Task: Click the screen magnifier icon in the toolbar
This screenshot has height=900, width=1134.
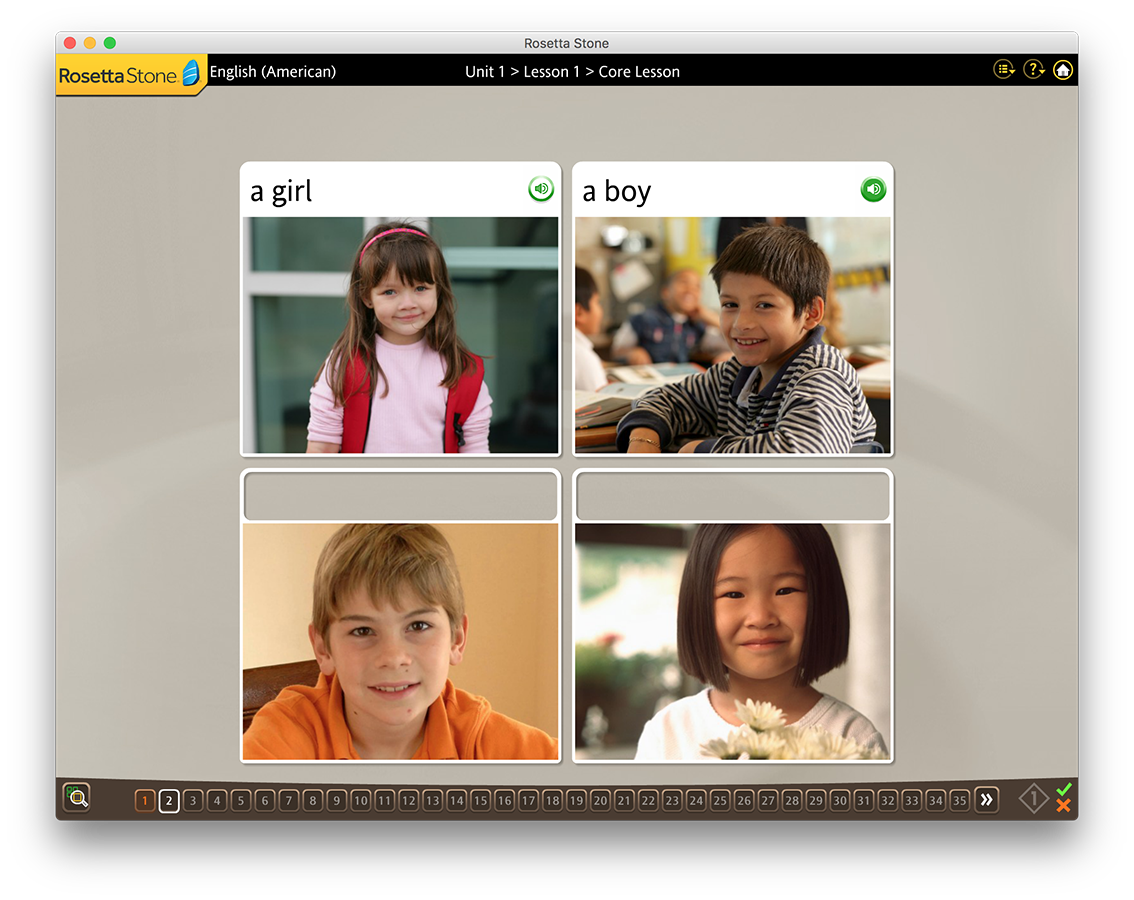Action: click(x=78, y=798)
